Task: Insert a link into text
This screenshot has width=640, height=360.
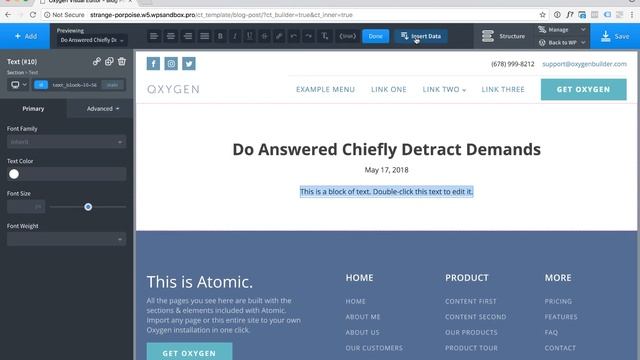Action: (279, 36)
